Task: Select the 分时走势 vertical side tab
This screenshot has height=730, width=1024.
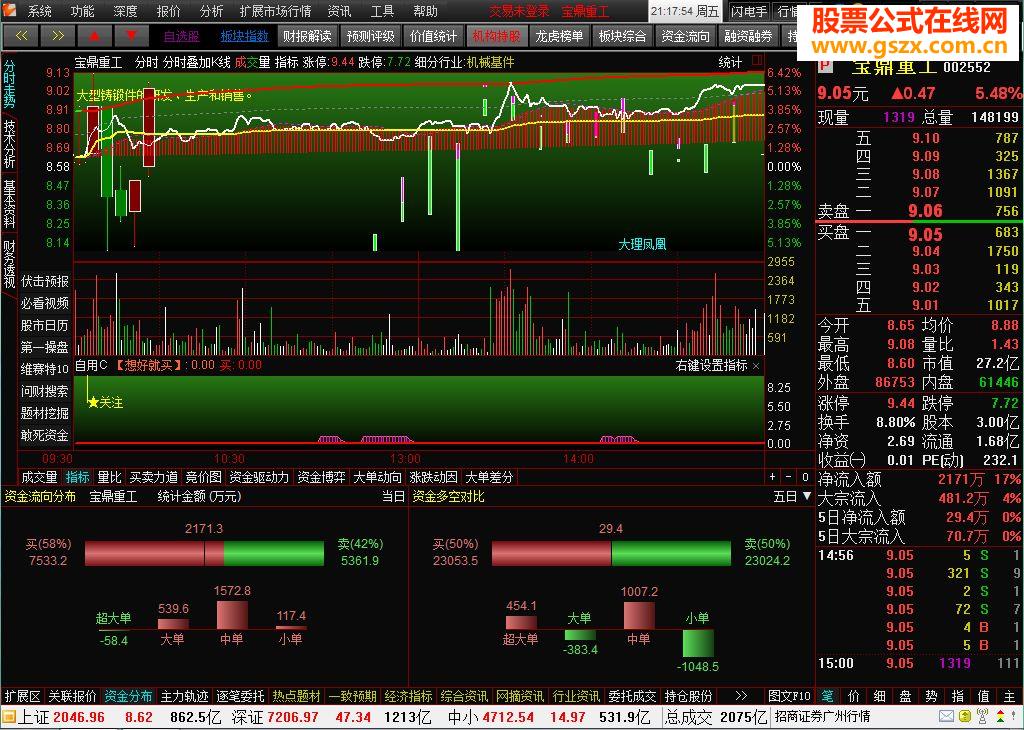Action: coord(9,85)
